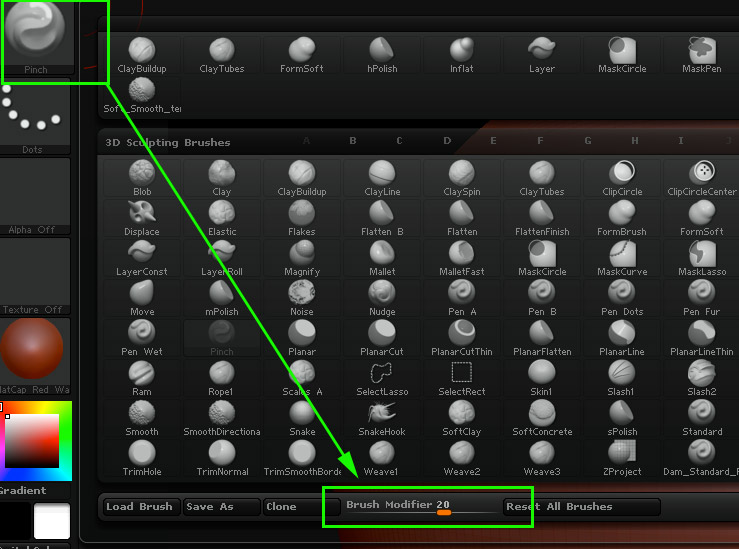The image size is (739, 549).
Task: Choose the ClaySpin brush
Action: 461,178
